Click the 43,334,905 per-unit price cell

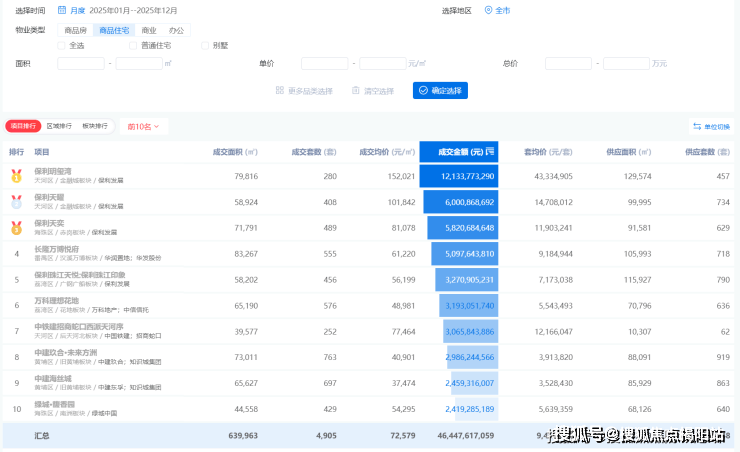pyautogui.click(x=553, y=176)
